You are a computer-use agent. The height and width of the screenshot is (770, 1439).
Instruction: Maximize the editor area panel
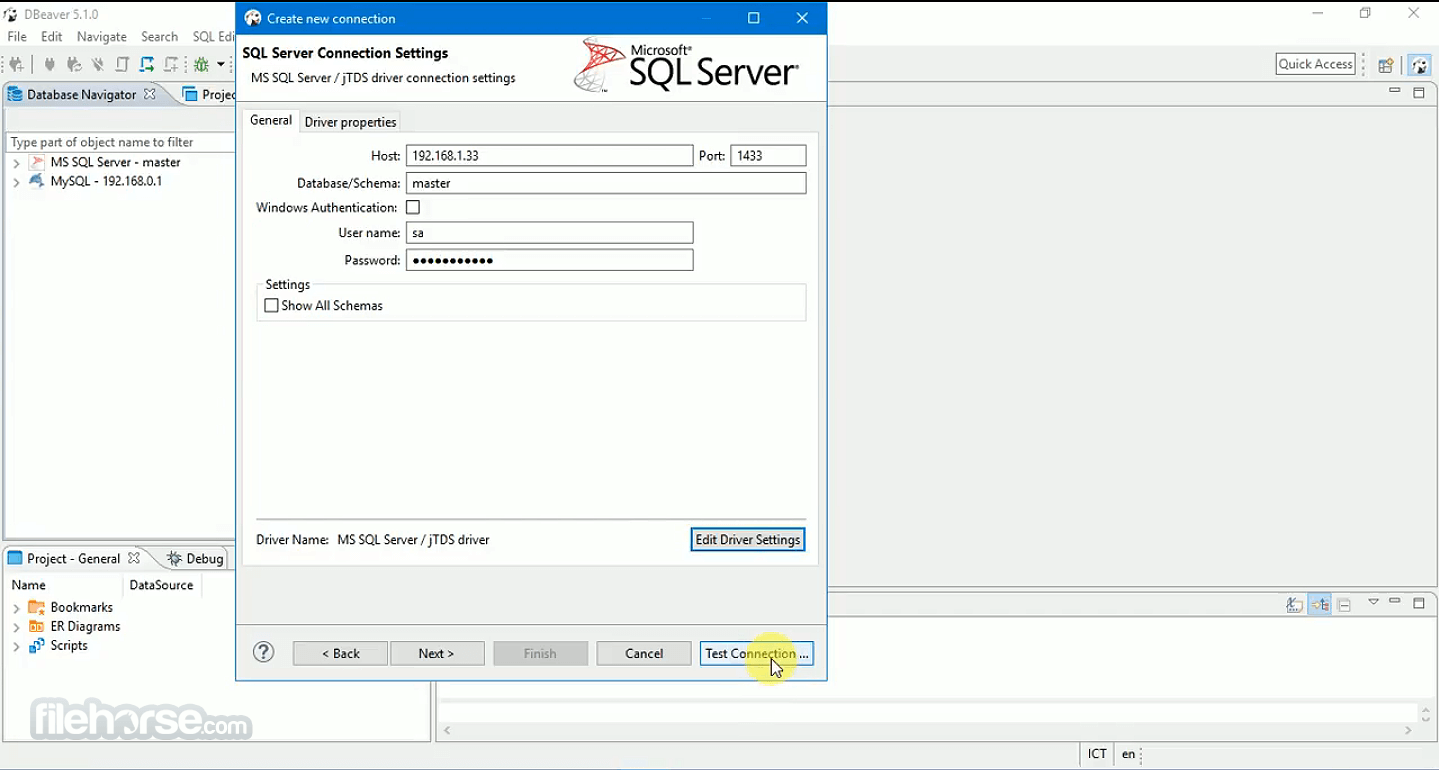pos(1419,92)
